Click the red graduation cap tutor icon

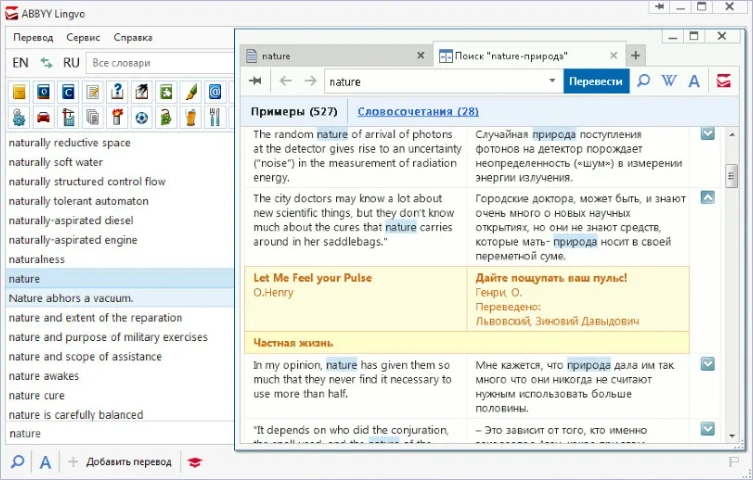point(195,462)
